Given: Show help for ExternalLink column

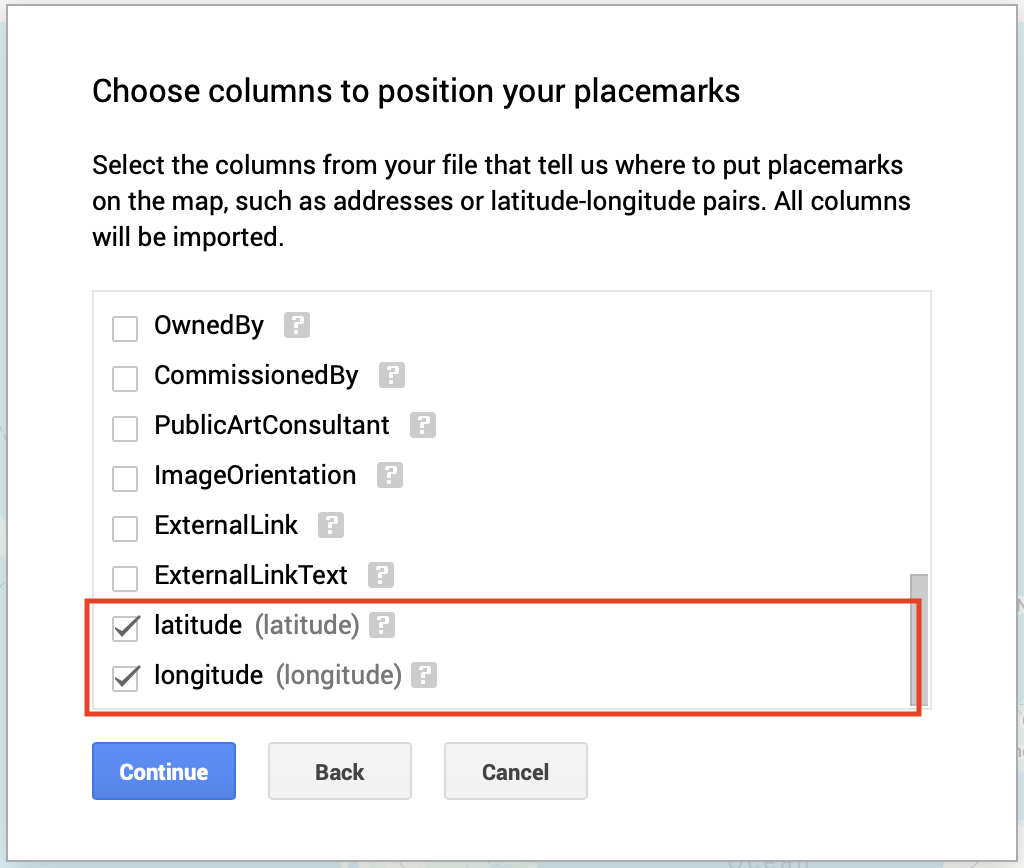Looking at the screenshot, I should 331,525.
